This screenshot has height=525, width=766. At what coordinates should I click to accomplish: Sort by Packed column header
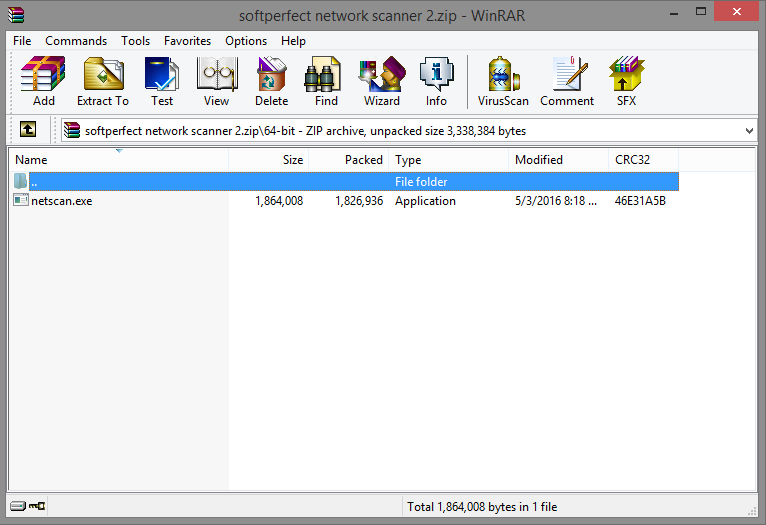(x=348, y=160)
